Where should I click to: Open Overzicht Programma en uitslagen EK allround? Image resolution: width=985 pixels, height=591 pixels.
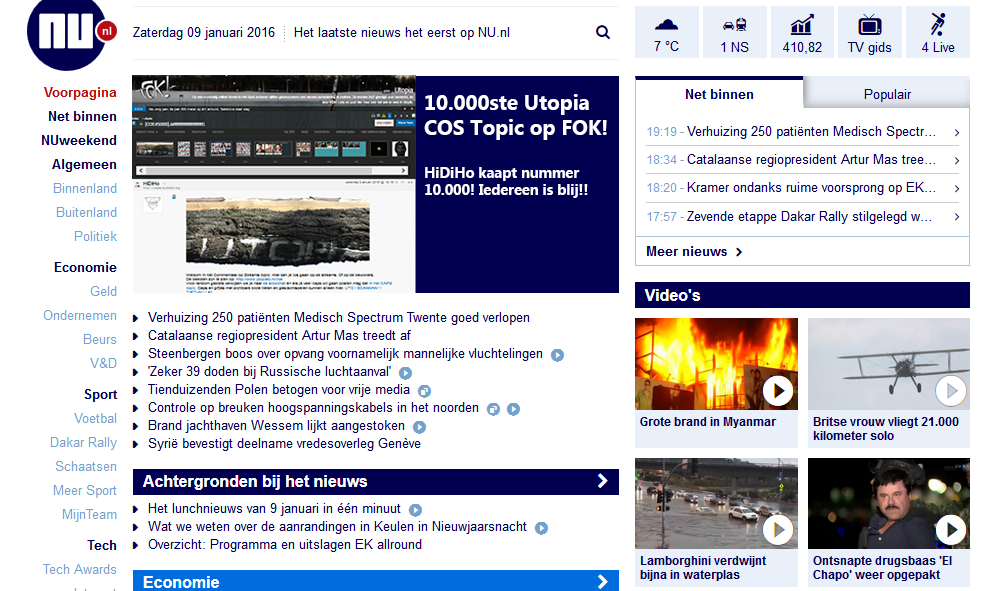[285, 545]
